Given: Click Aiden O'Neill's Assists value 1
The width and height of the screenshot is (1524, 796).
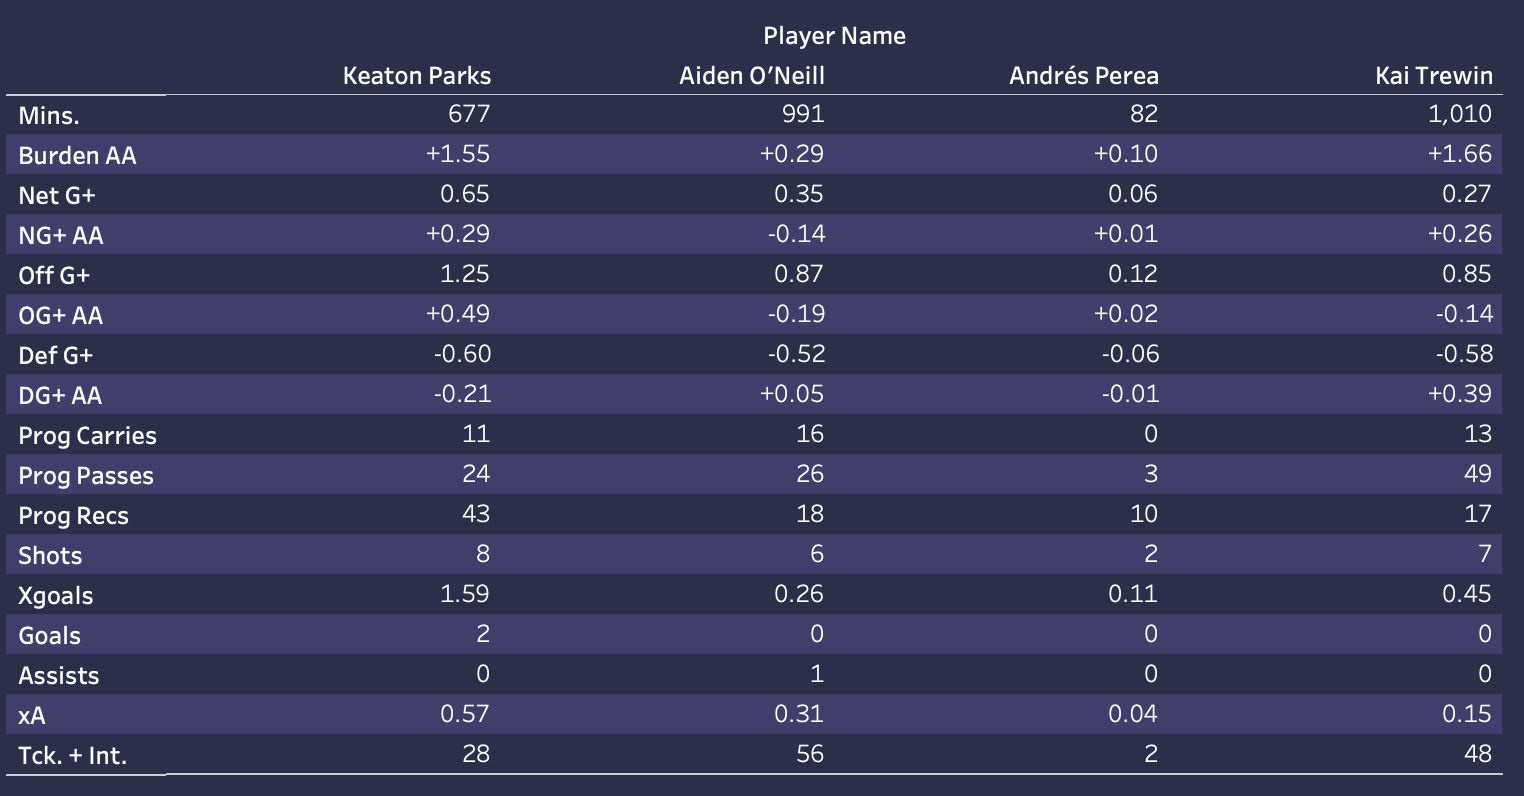Looking at the screenshot, I should (x=817, y=674).
